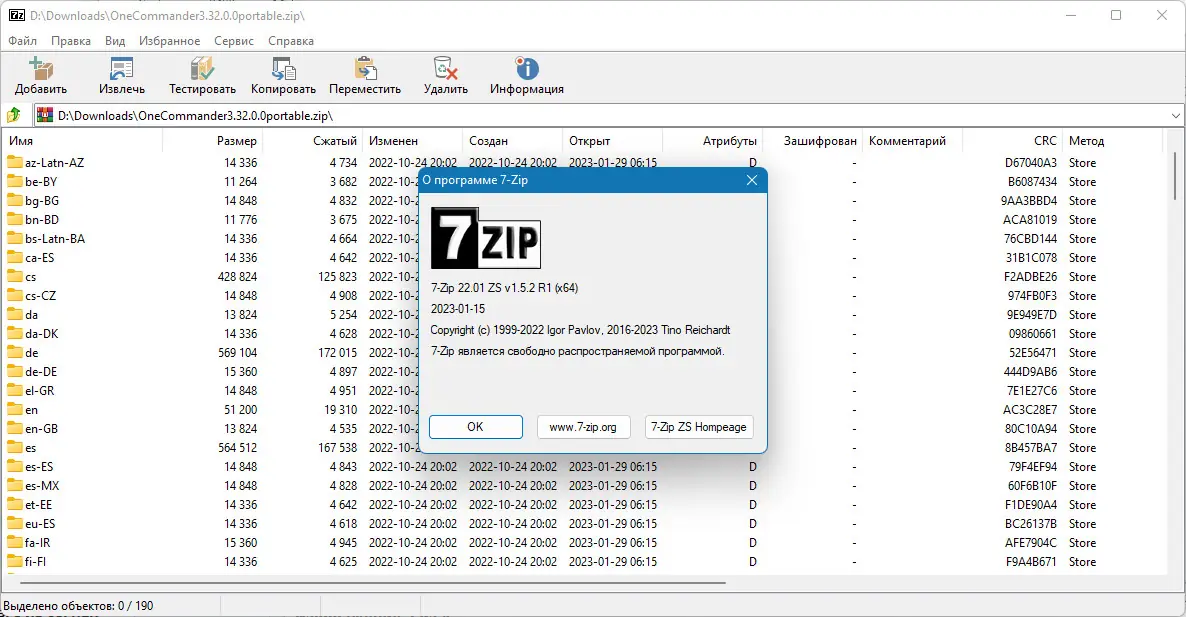Expand the address bar path dropdown
Screen dimensions: 1186x617
tap(1176, 115)
